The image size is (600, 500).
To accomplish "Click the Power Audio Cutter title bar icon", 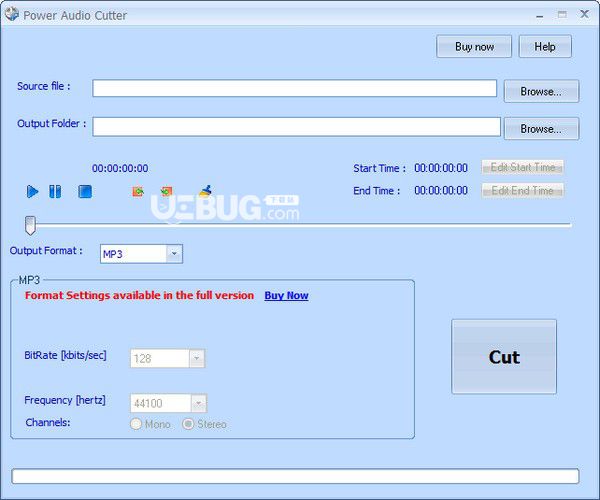I will tap(11, 14).
